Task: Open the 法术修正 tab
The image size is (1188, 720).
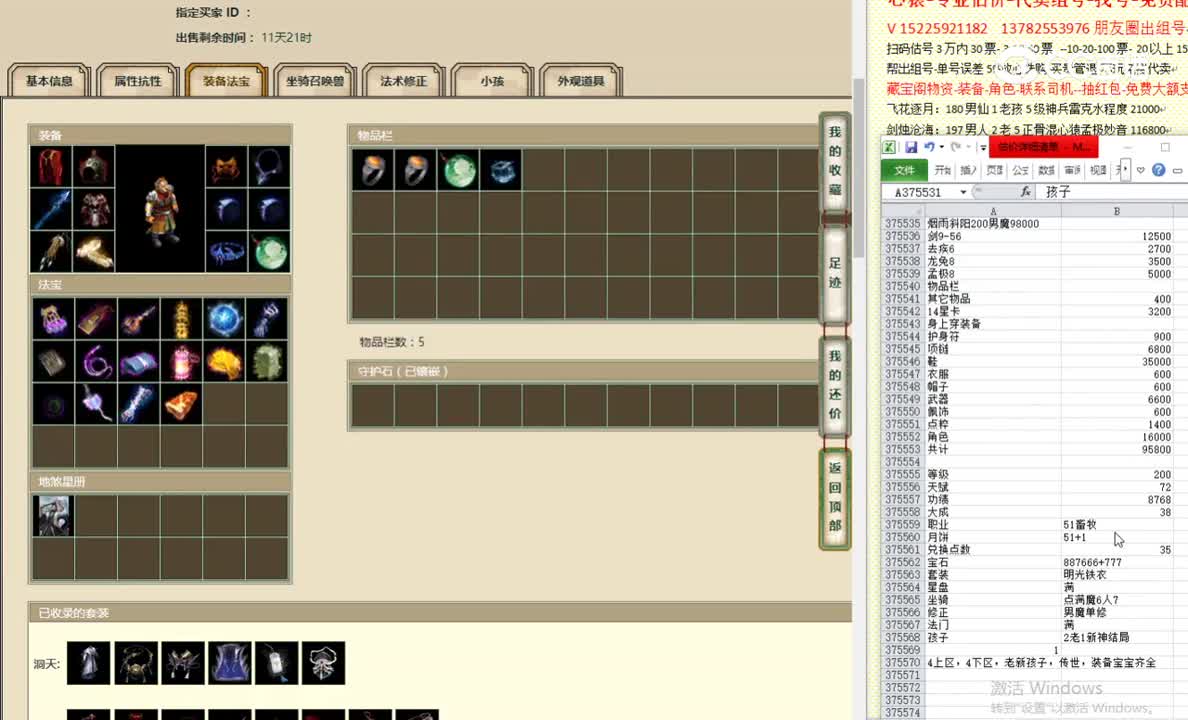Action: pyautogui.click(x=403, y=81)
